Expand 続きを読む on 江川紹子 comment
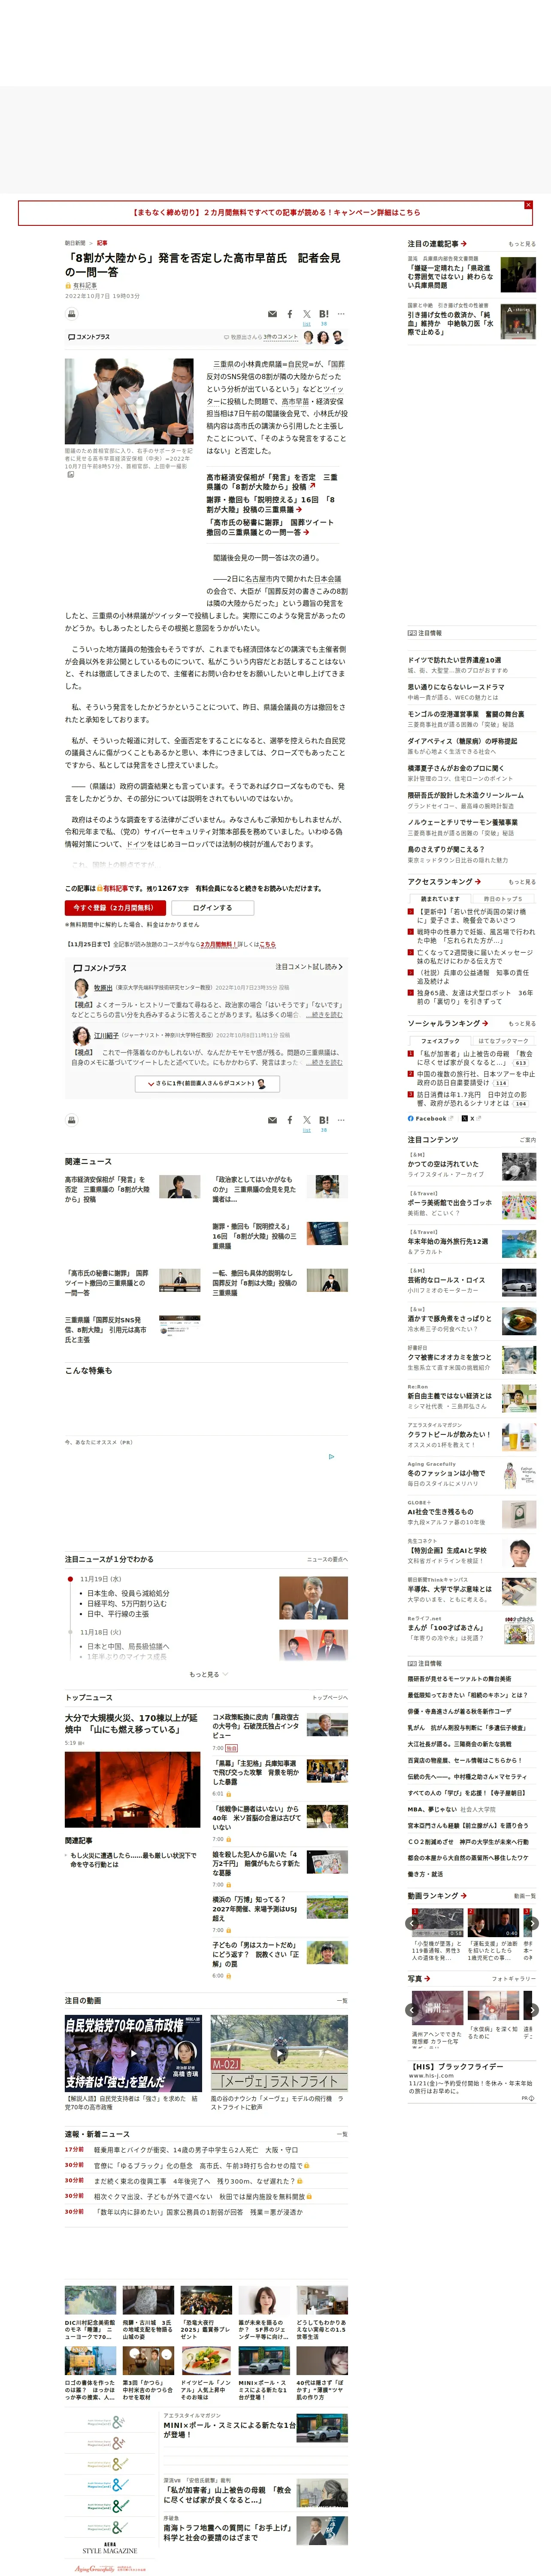 point(325,1062)
